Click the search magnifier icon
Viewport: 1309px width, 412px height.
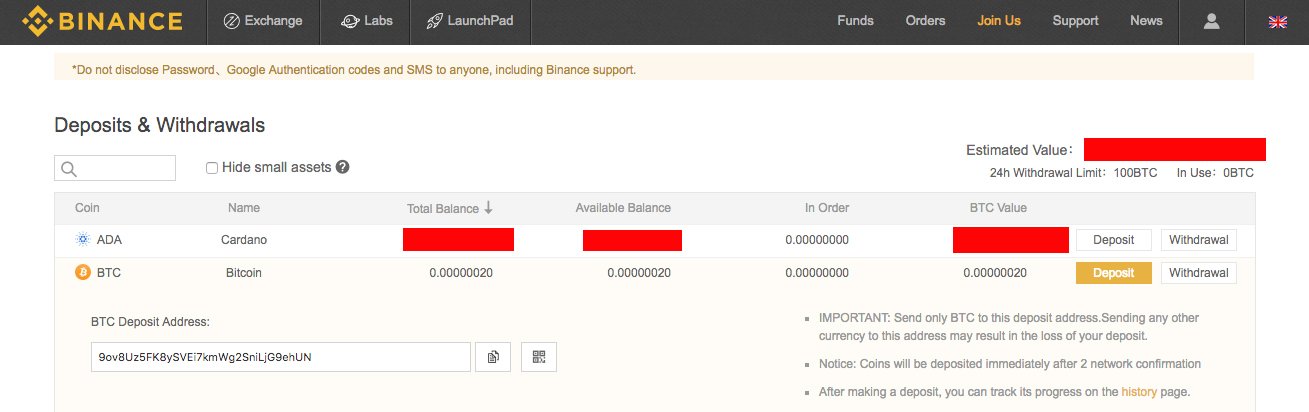coord(69,169)
